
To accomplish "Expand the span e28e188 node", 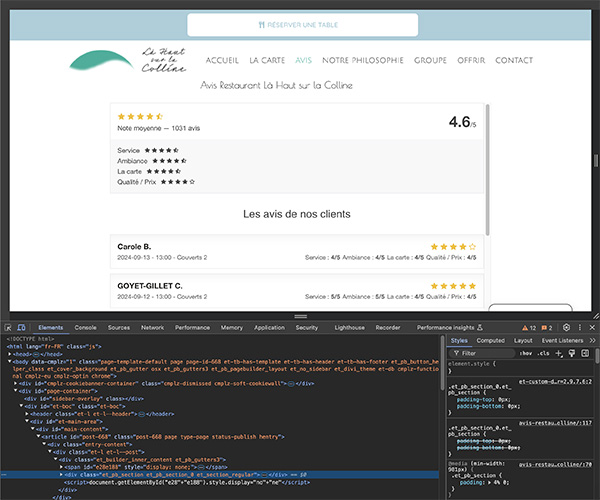I will (61, 467).
